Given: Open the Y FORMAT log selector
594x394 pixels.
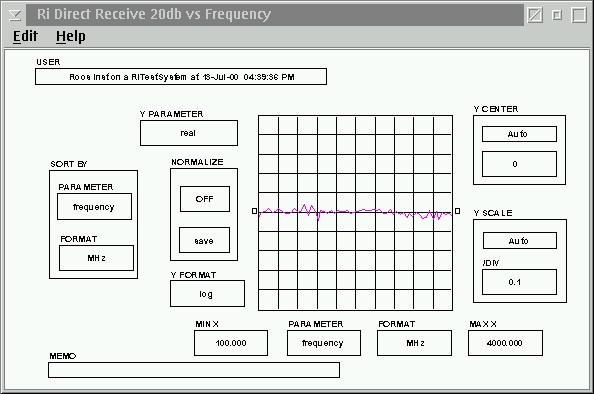Looking at the screenshot, I should click(x=207, y=294).
